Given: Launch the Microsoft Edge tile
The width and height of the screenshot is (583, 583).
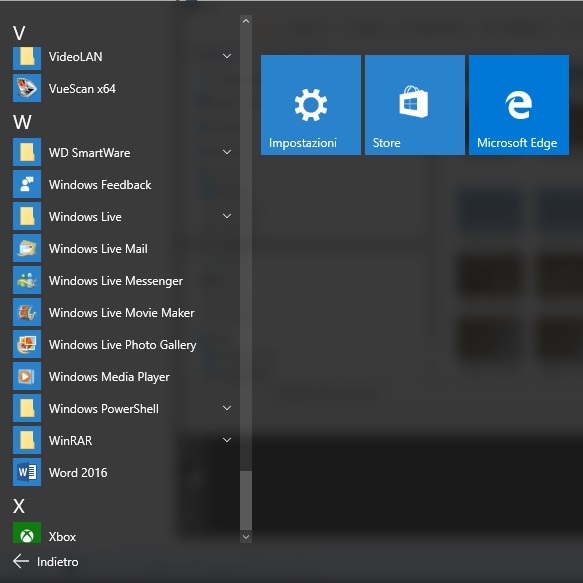Looking at the screenshot, I should 519,105.
